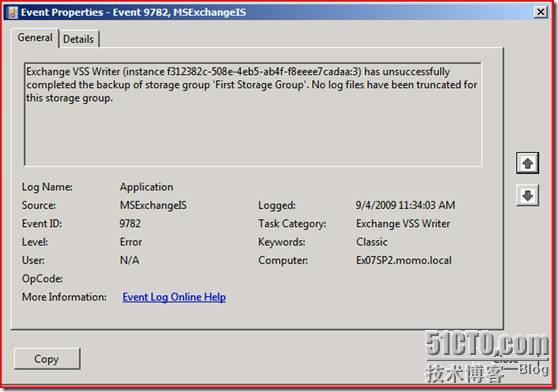Screen dimensions: 558x392
Task: Click the More Information: label
Action: 64,297
